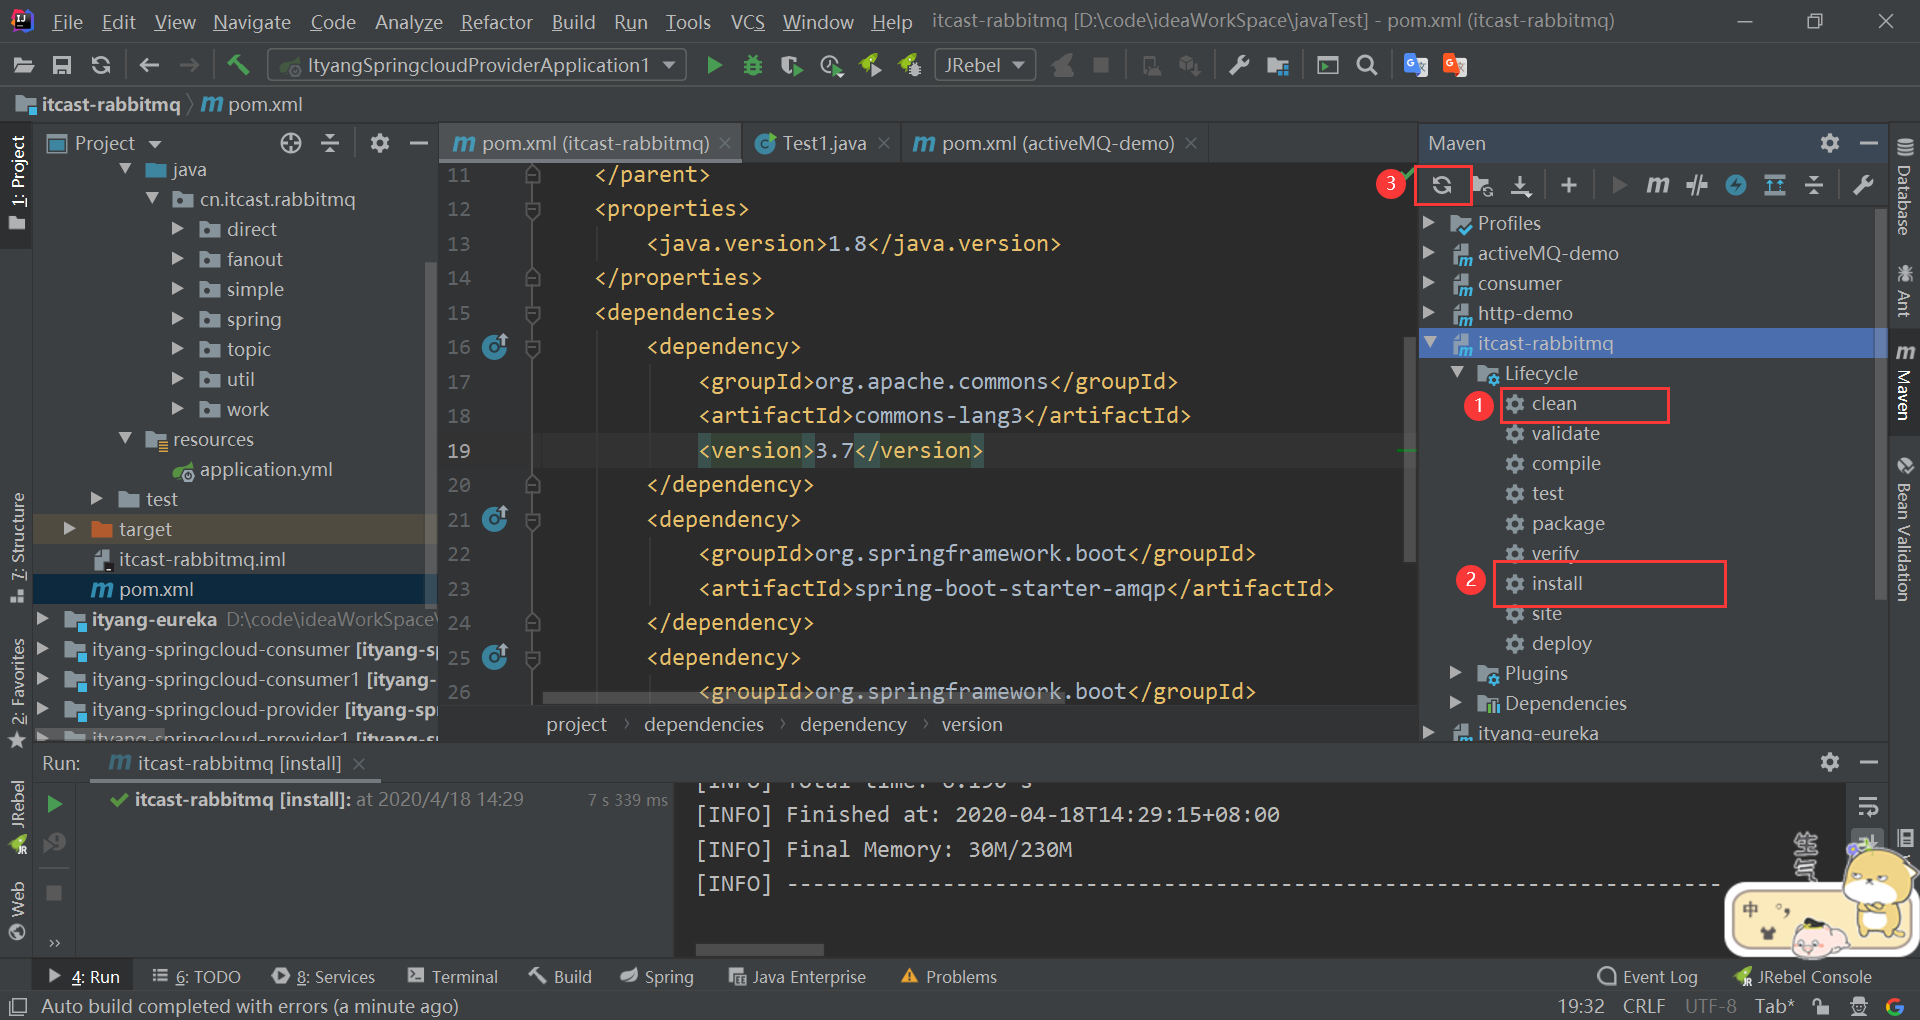The height and width of the screenshot is (1020, 1920).
Task: Click the gutter icon on line 16
Action: [x=495, y=346]
